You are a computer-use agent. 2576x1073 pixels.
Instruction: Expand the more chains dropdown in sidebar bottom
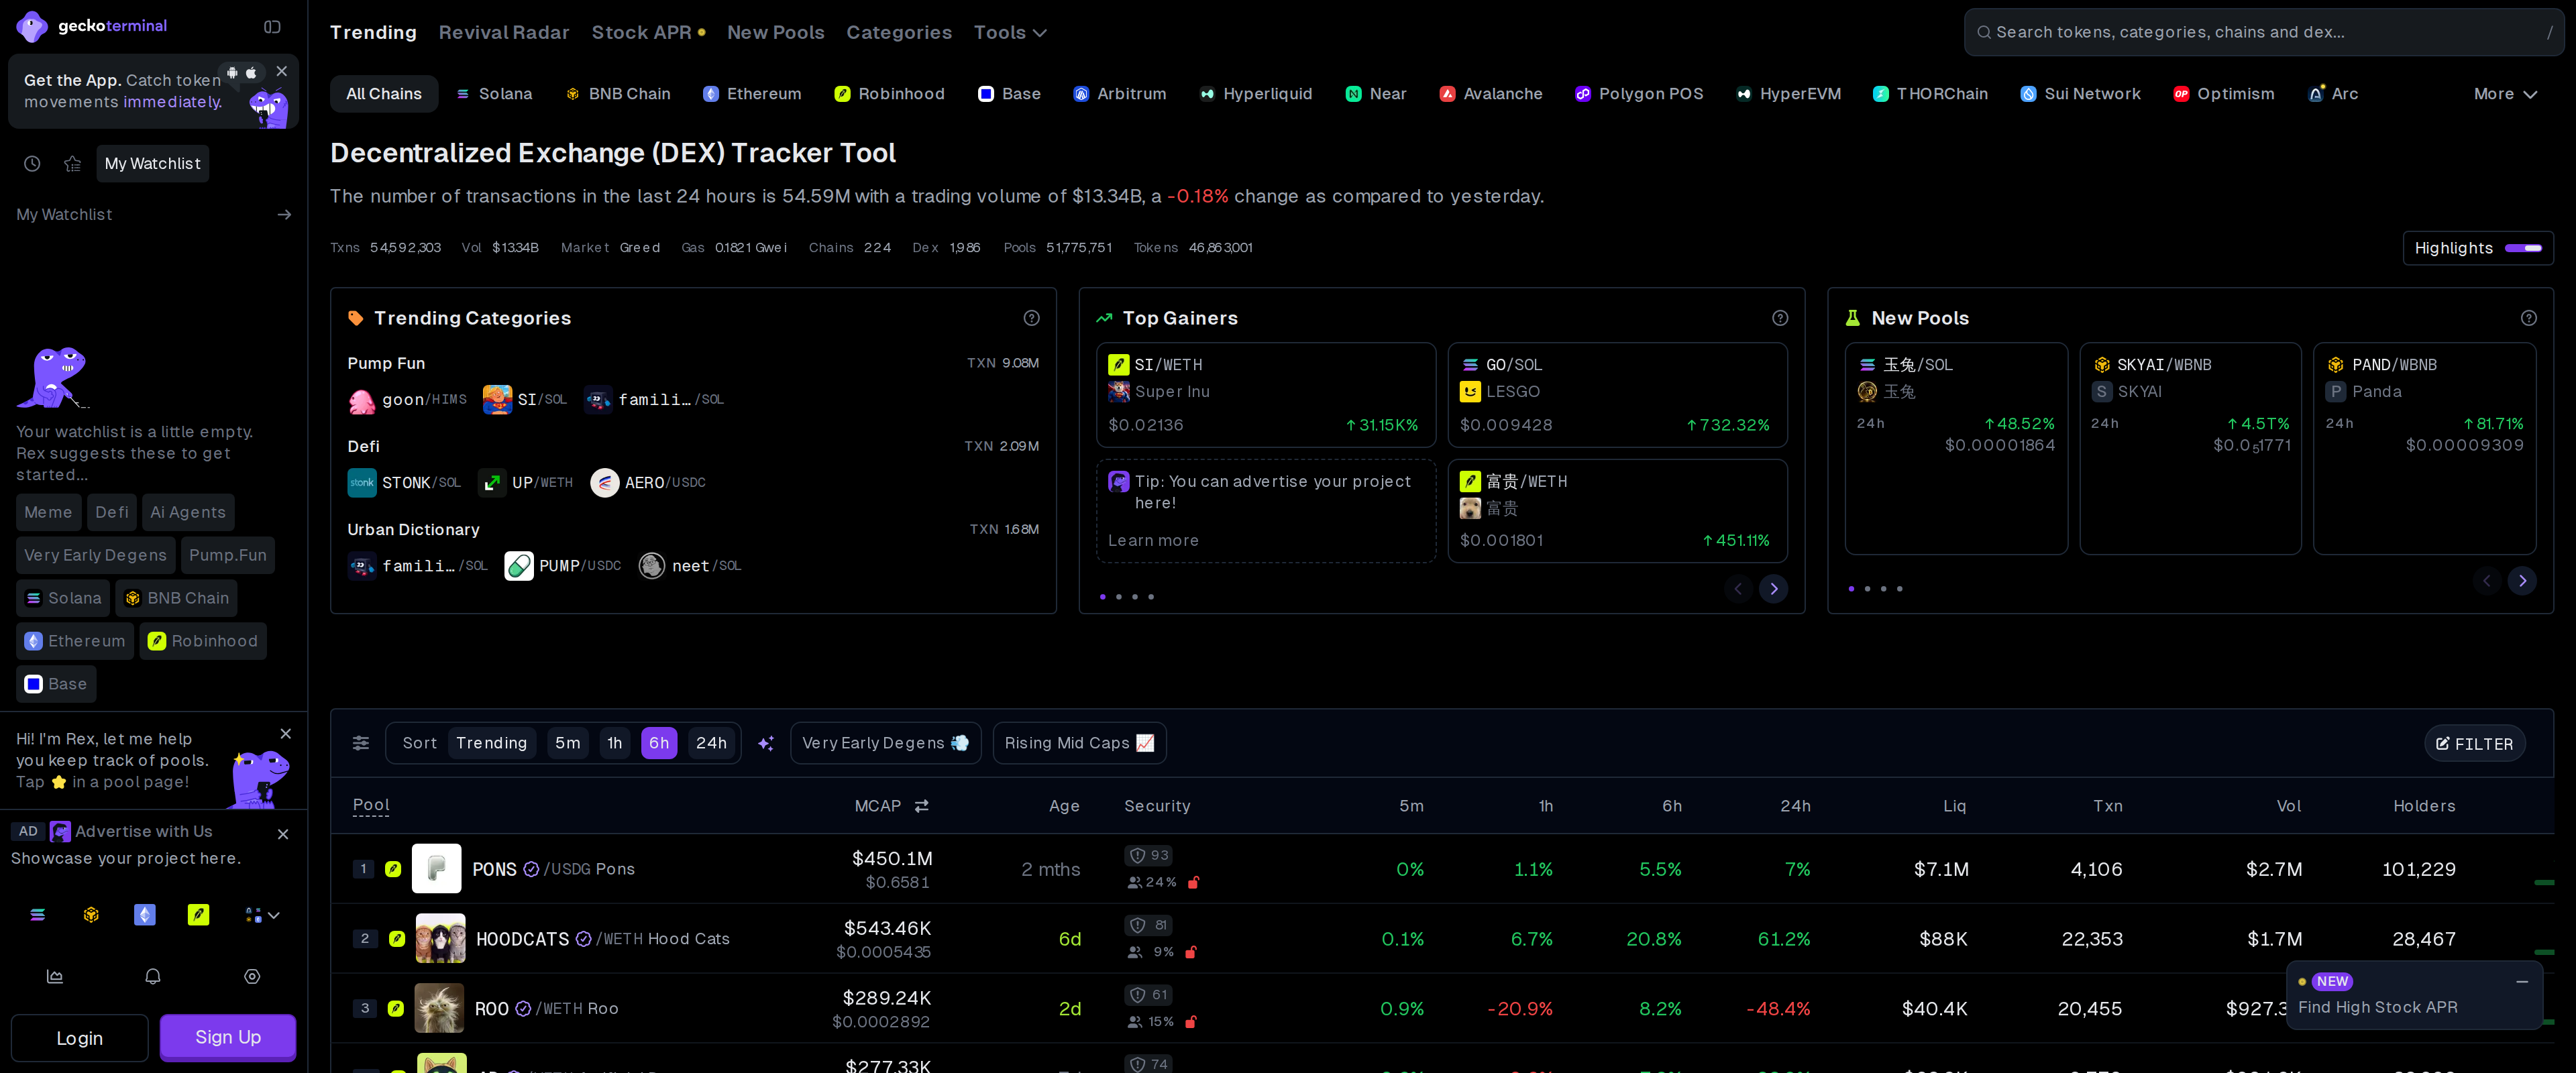tap(262, 914)
